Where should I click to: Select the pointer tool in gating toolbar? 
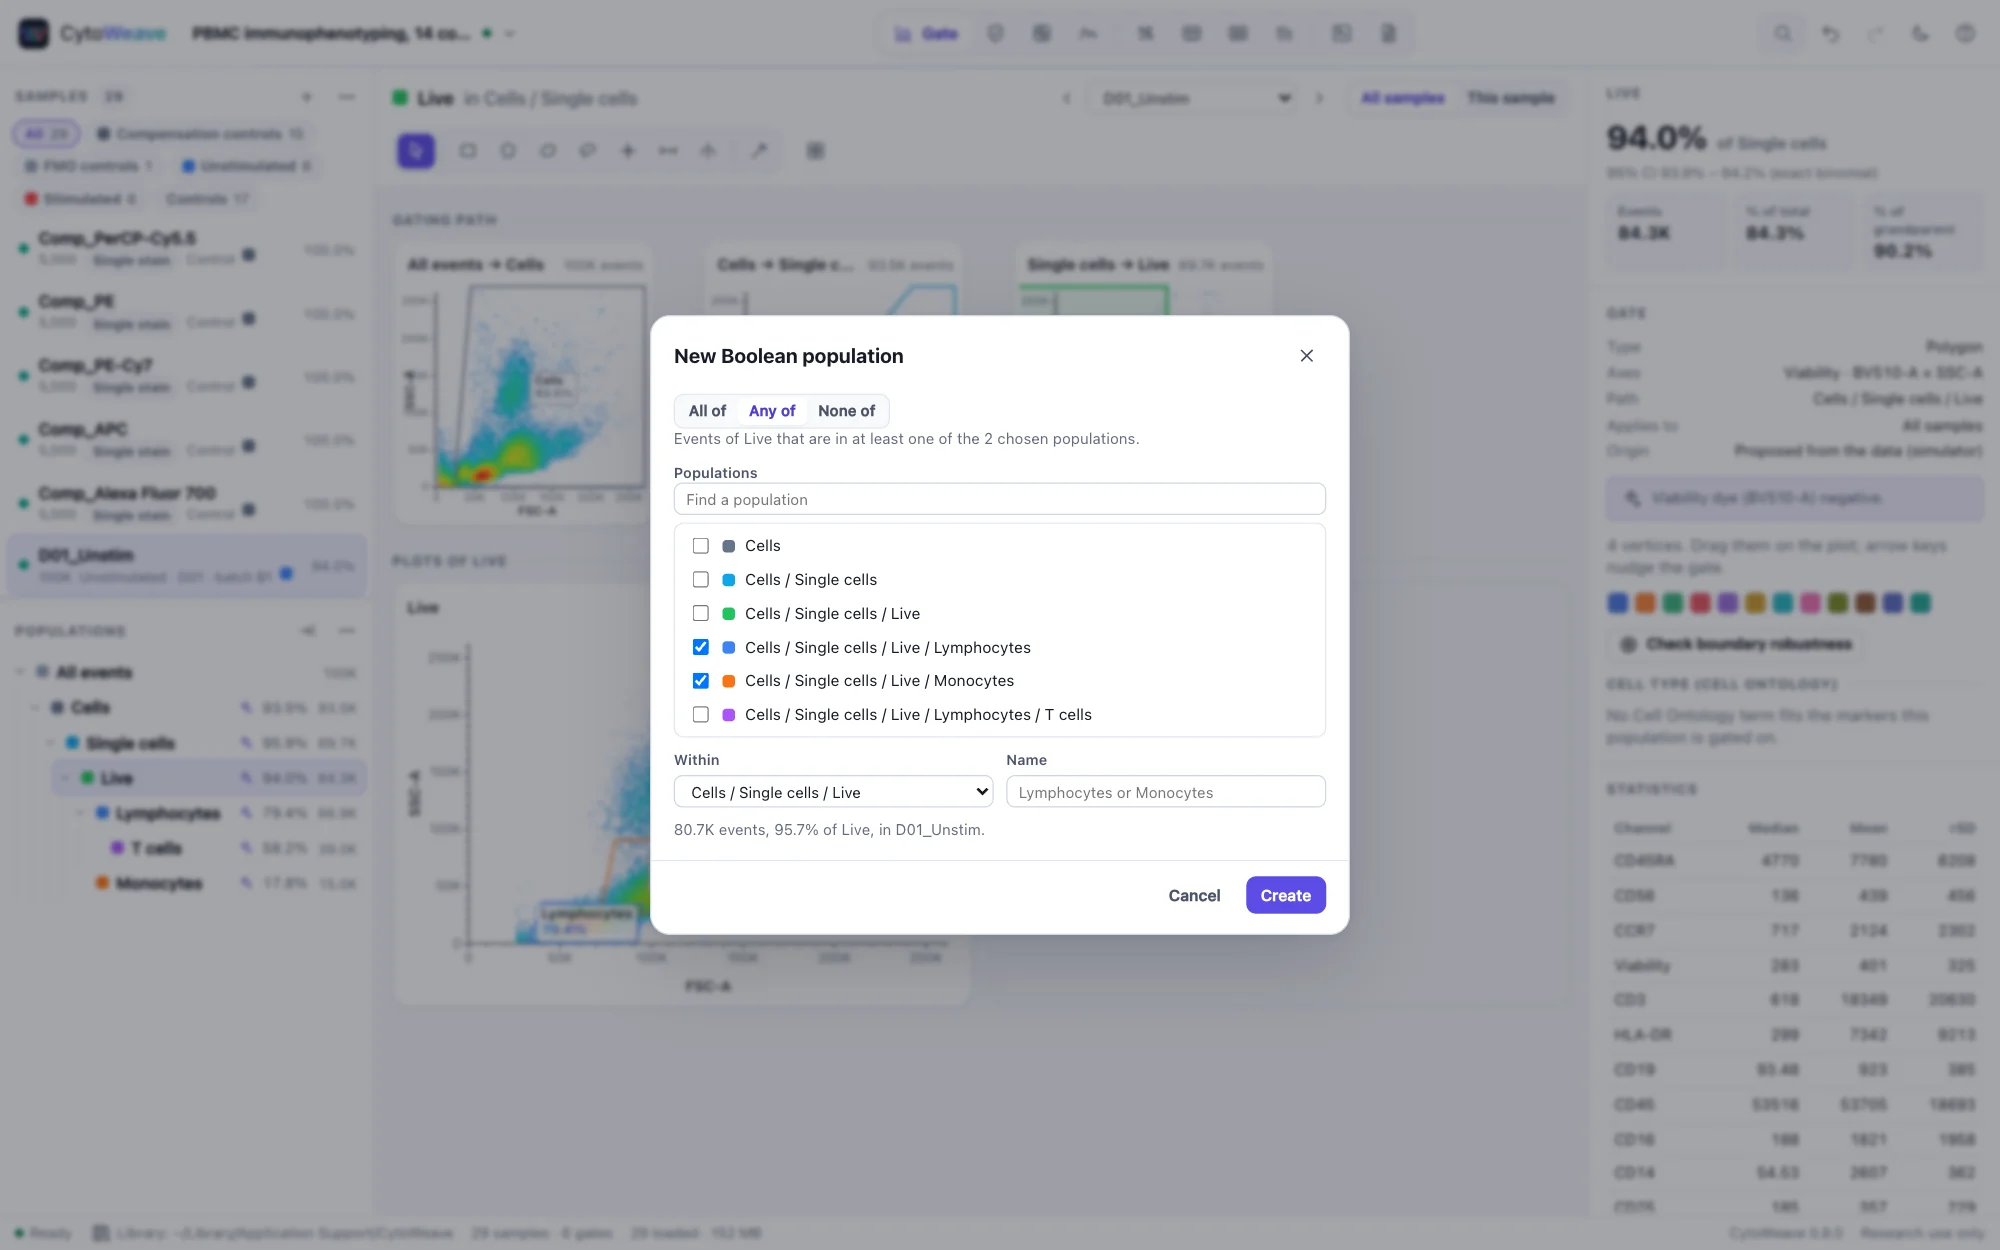click(416, 151)
